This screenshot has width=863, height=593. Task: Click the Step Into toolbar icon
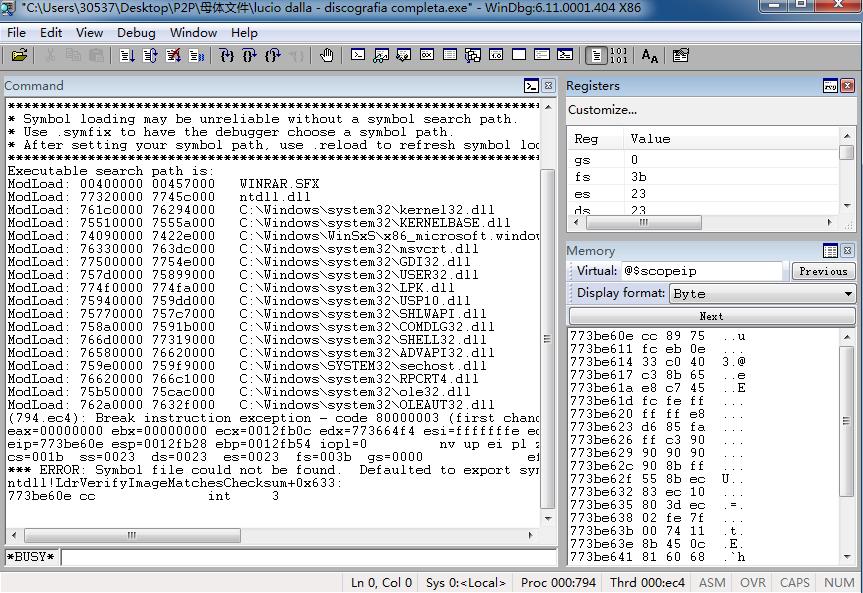tap(226, 56)
